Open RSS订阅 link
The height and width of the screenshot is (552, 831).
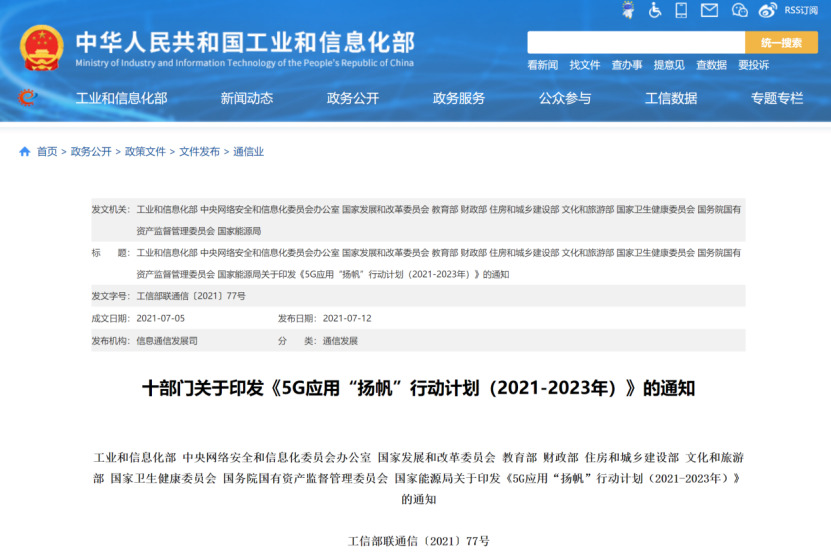pos(801,10)
